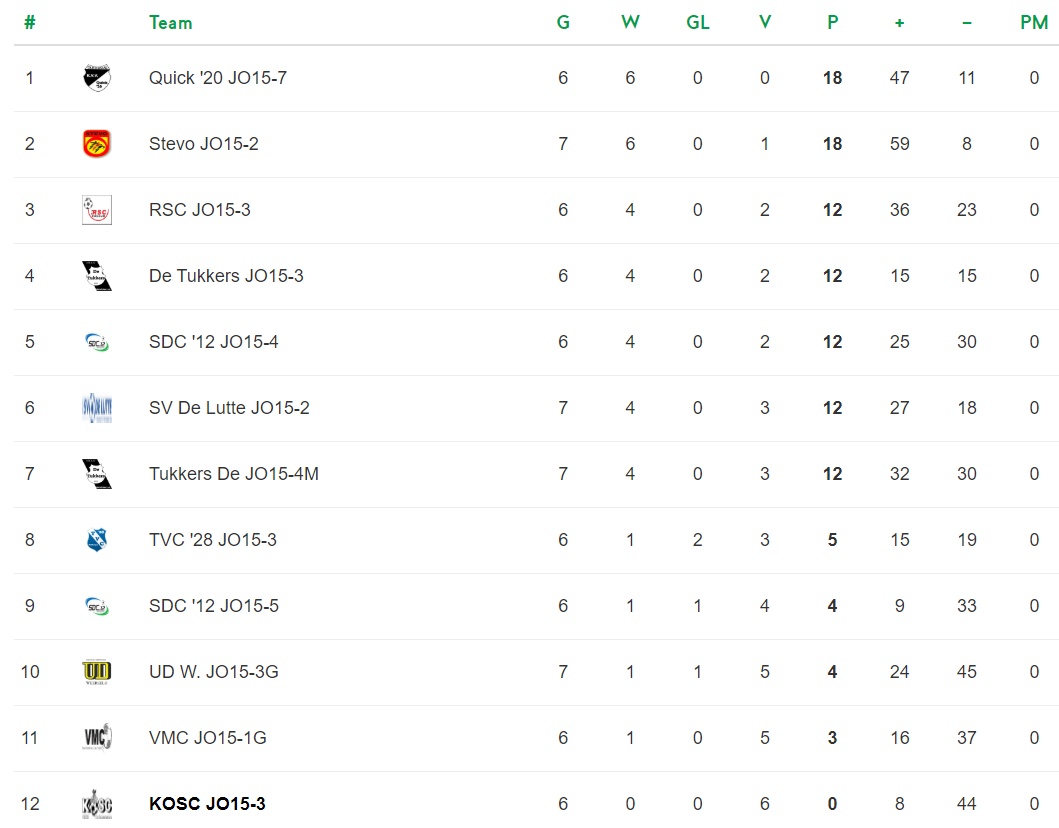Click the RSC club logo
Screen dimensions: 1059x828
[97, 210]
